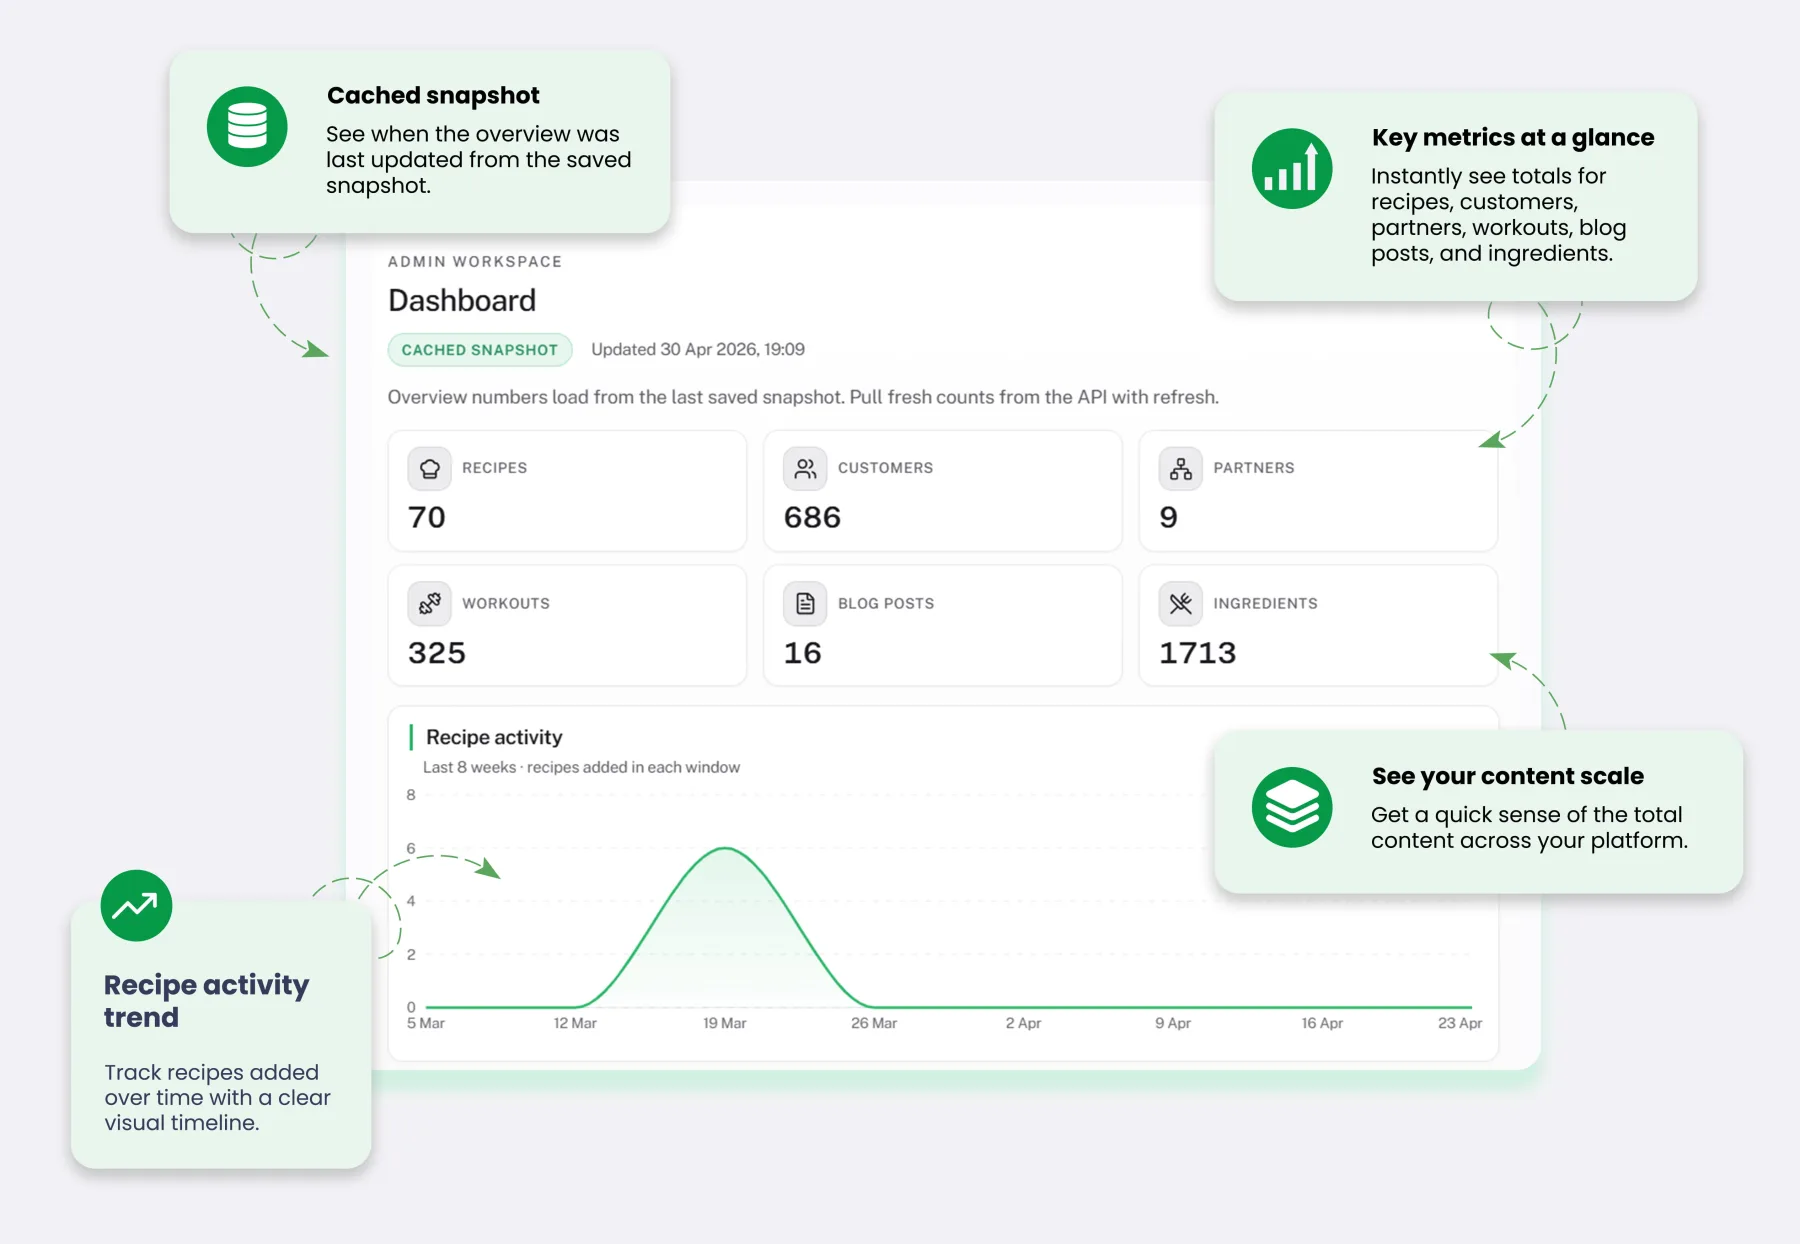Click the 19 Mar x-axis label
Screen dimensions: 1800x1244
724,1024
